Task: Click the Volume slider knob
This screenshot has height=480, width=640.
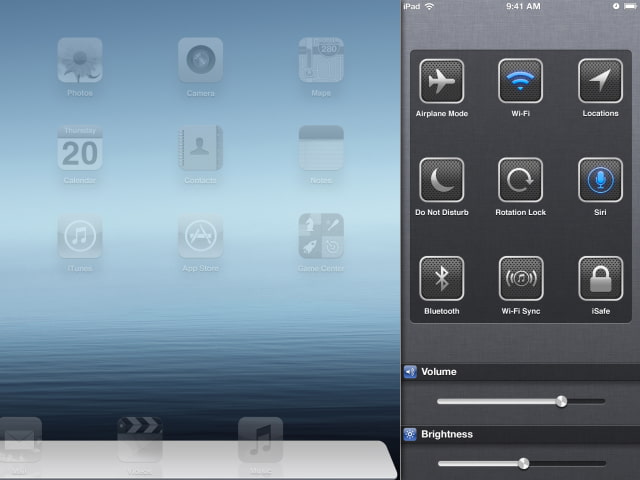Action: point(561,401)
